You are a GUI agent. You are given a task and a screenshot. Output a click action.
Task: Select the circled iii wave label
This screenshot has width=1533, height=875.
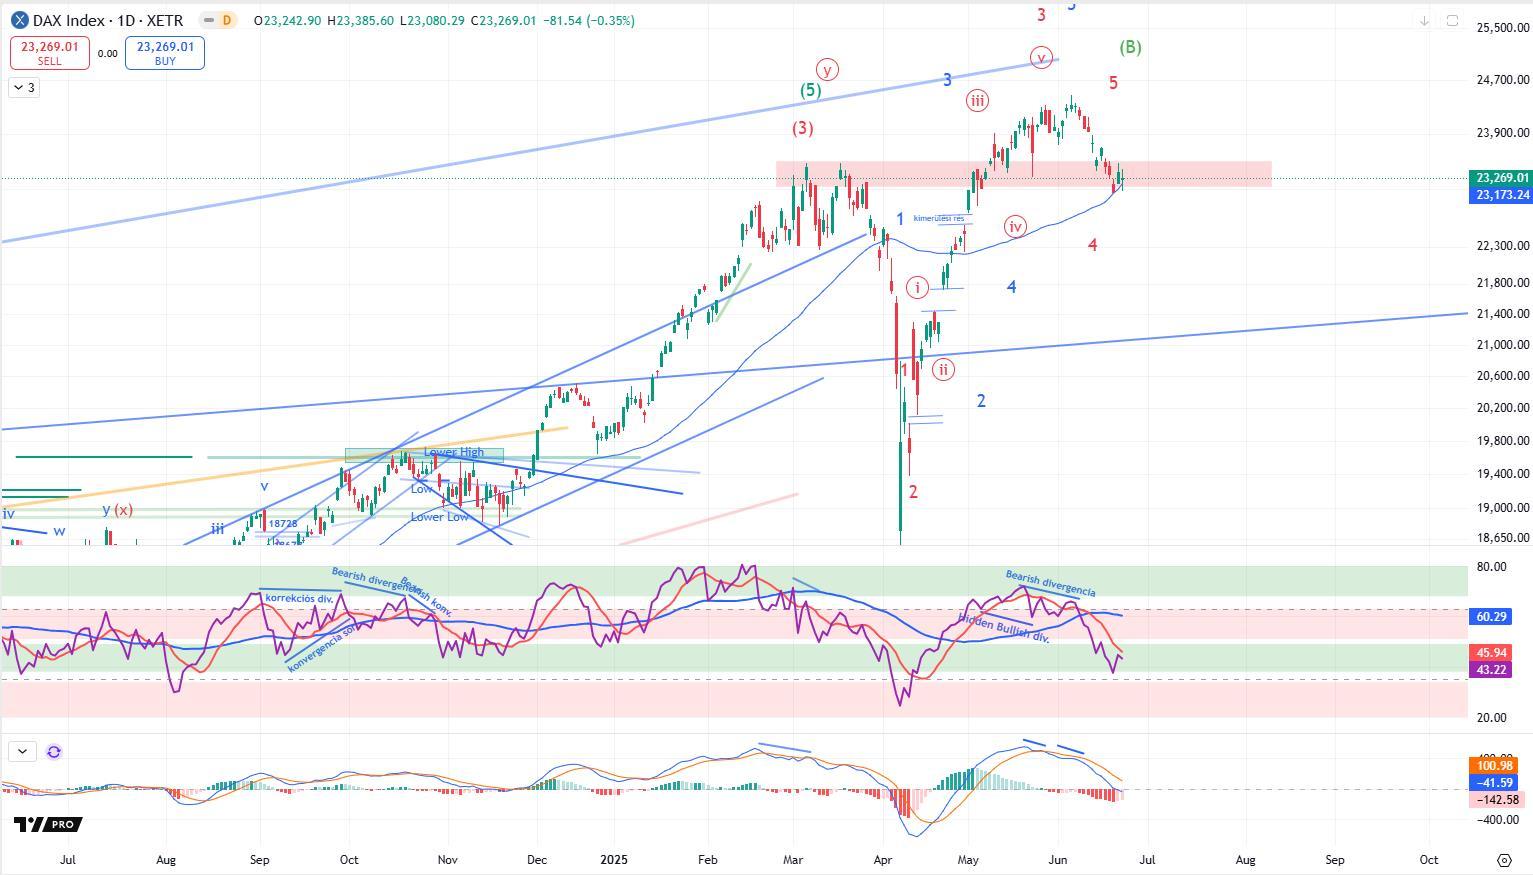point(977,100)
